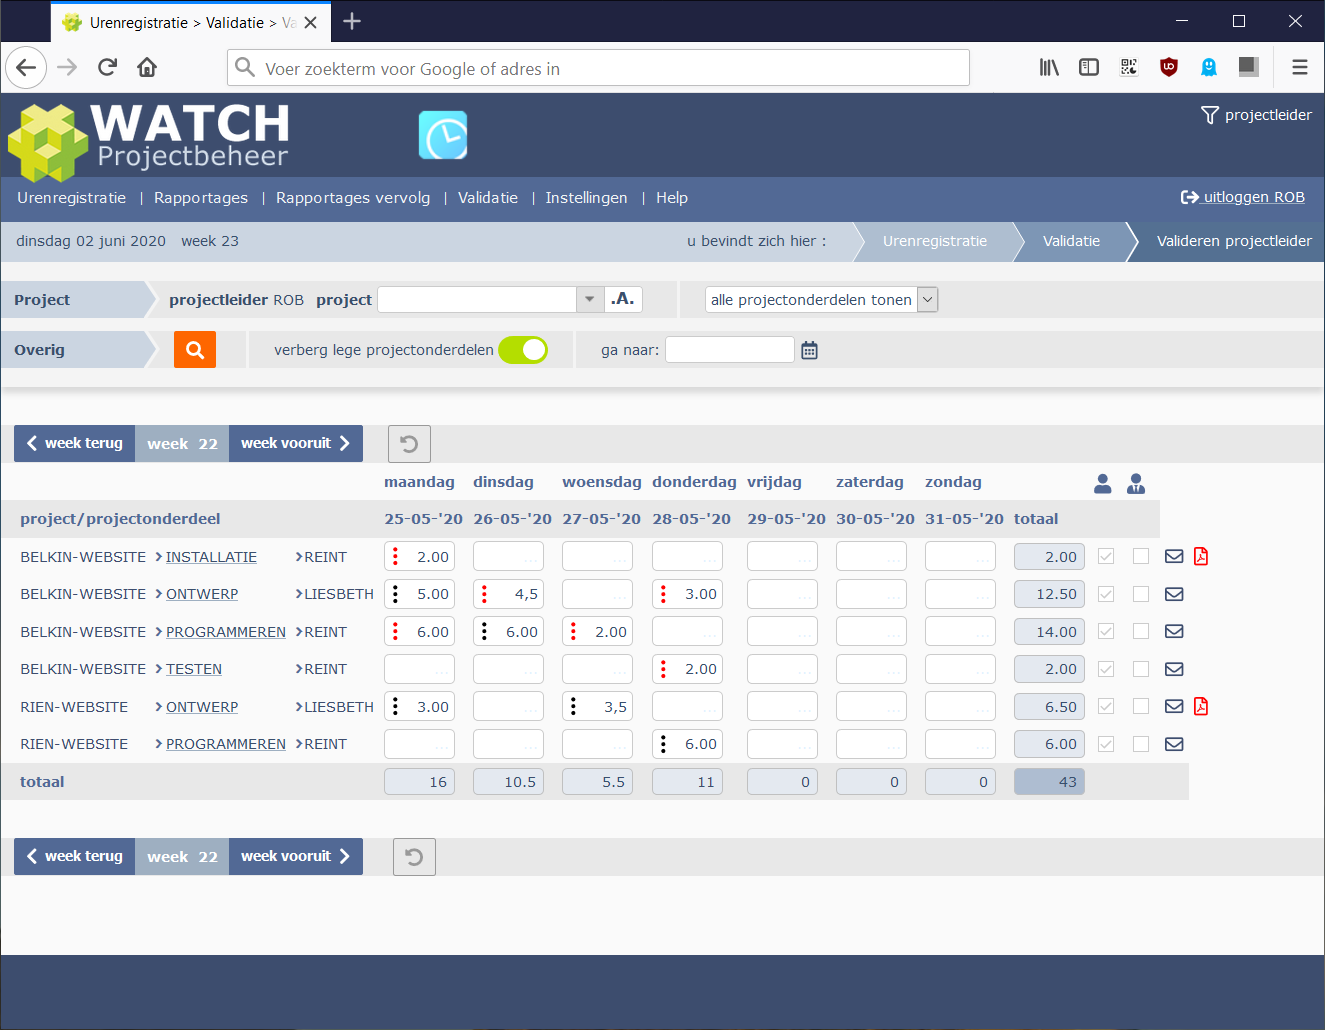Send mail for BELKIN-WEBSITE PROGRAMMEREN row
Screen dimensions: 1325x1030
[x=1174, y=632]
